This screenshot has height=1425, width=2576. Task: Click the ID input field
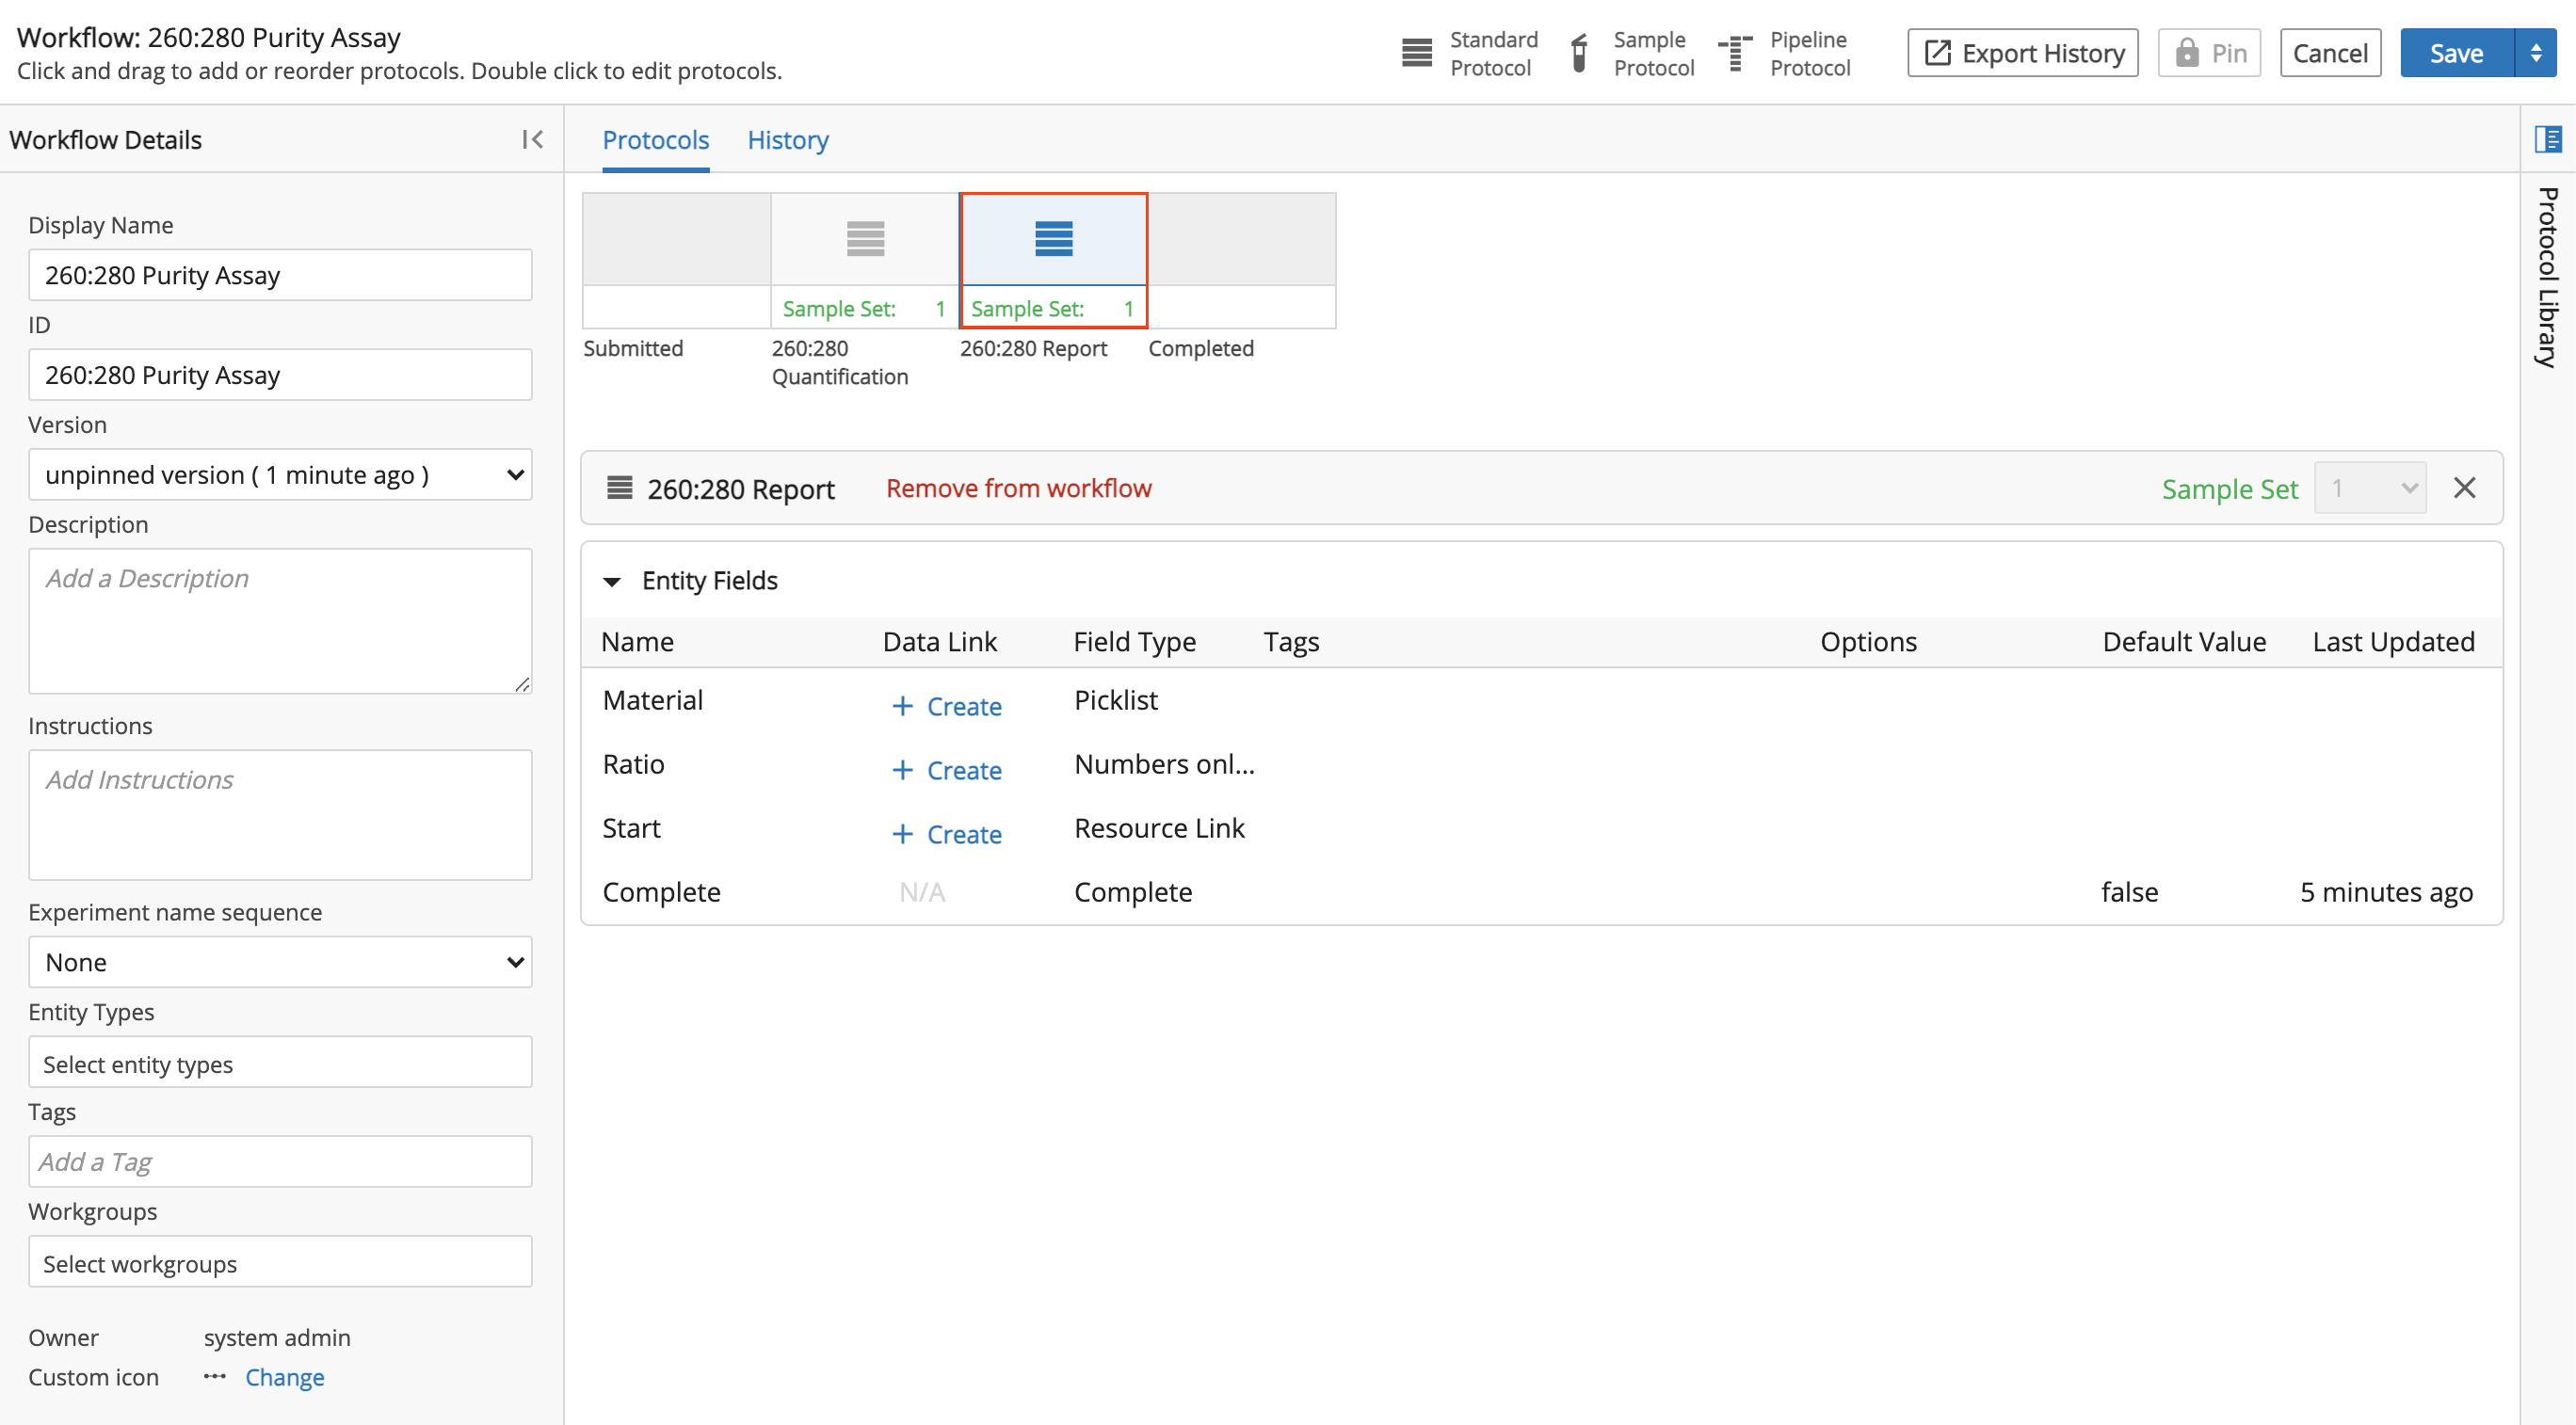click(280, 375)
